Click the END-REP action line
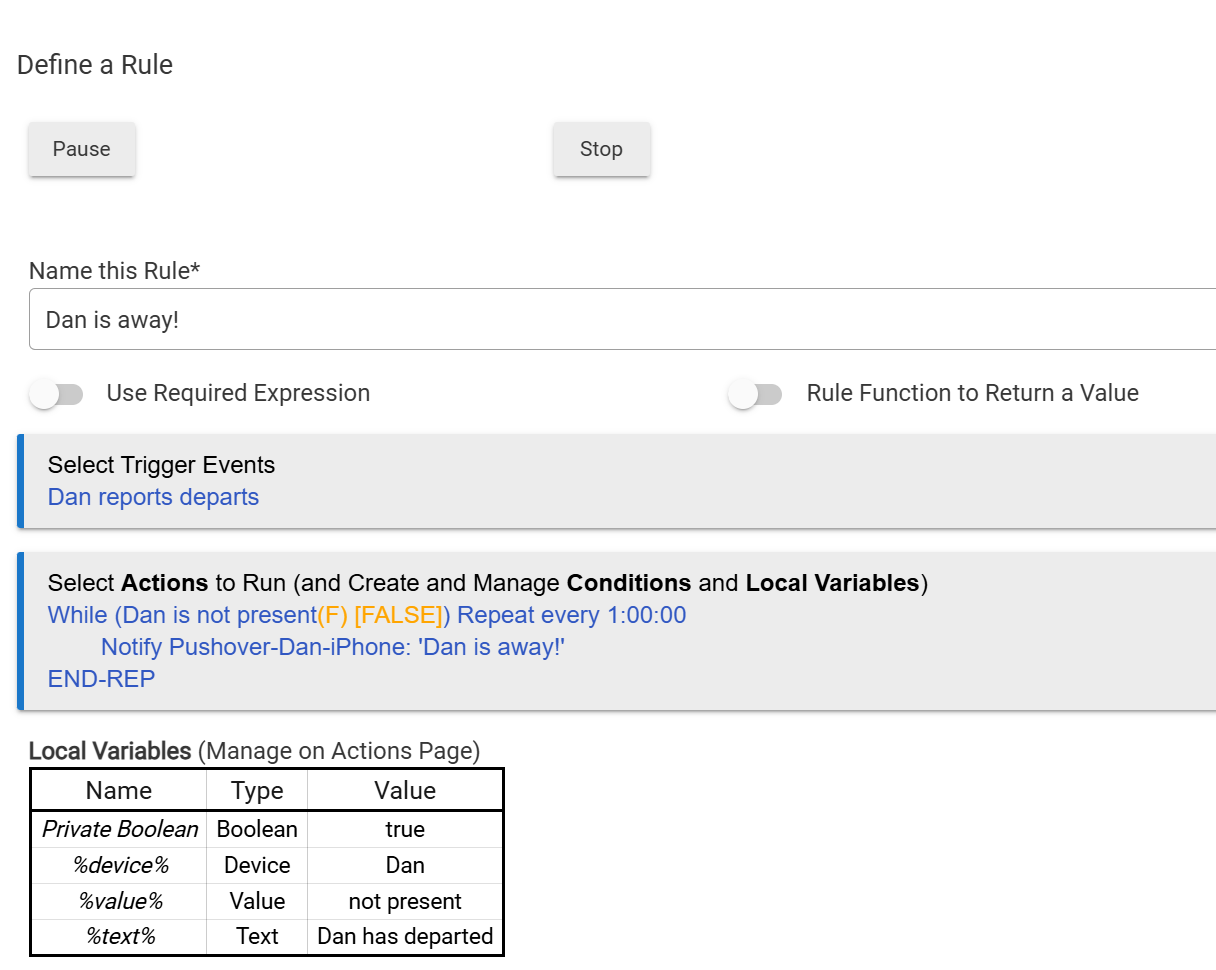 click(x=101, y=679)
